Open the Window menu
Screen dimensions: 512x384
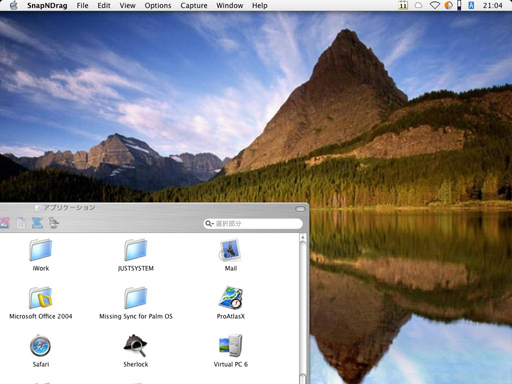click(230, 6)
